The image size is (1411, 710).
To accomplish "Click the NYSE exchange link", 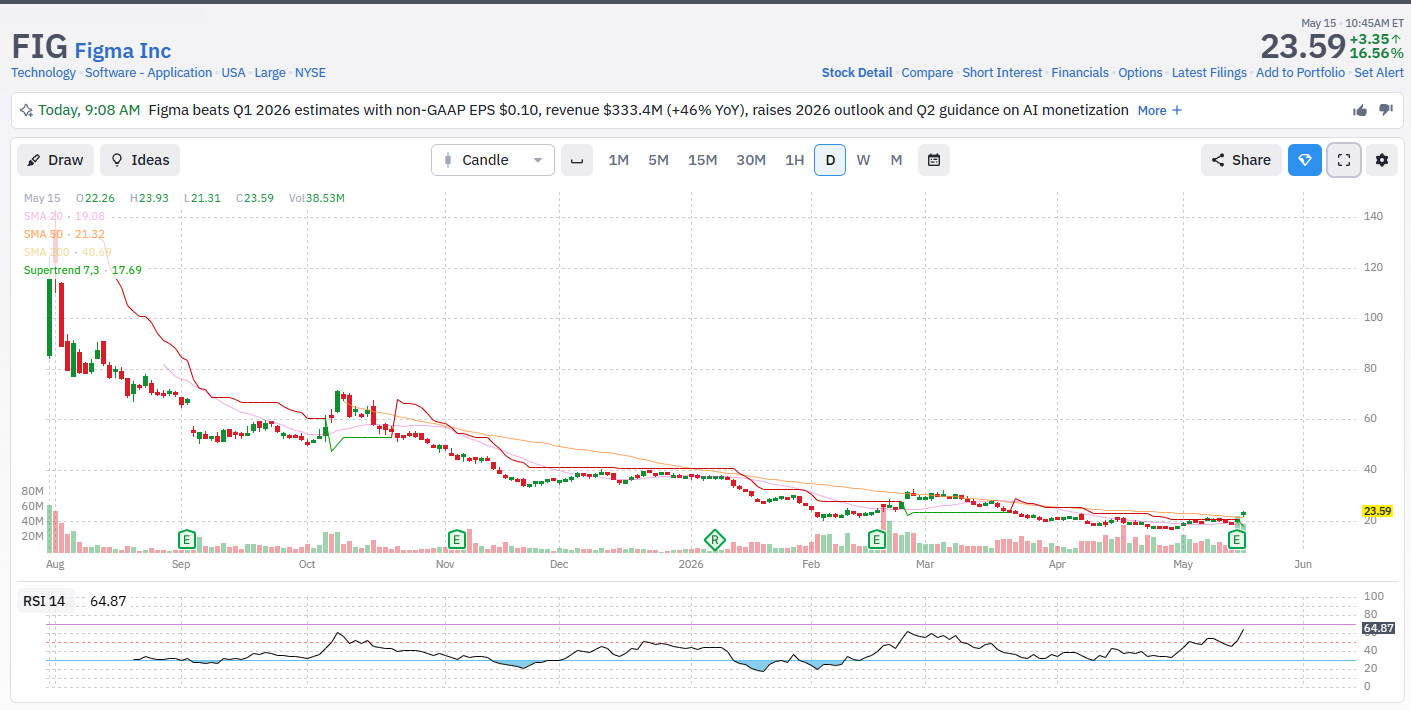I will coord(310,73).
